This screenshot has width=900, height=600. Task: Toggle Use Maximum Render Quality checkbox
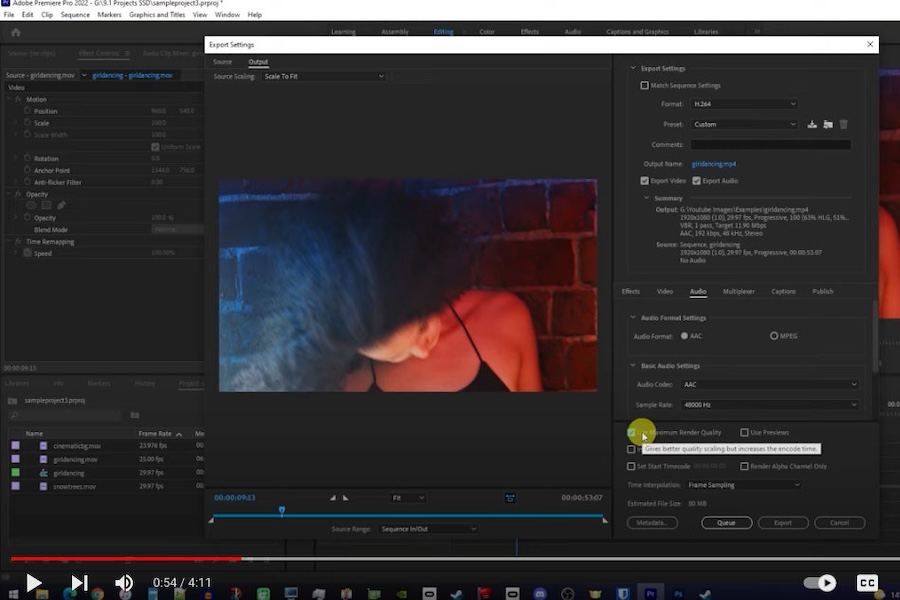[631, 432]
